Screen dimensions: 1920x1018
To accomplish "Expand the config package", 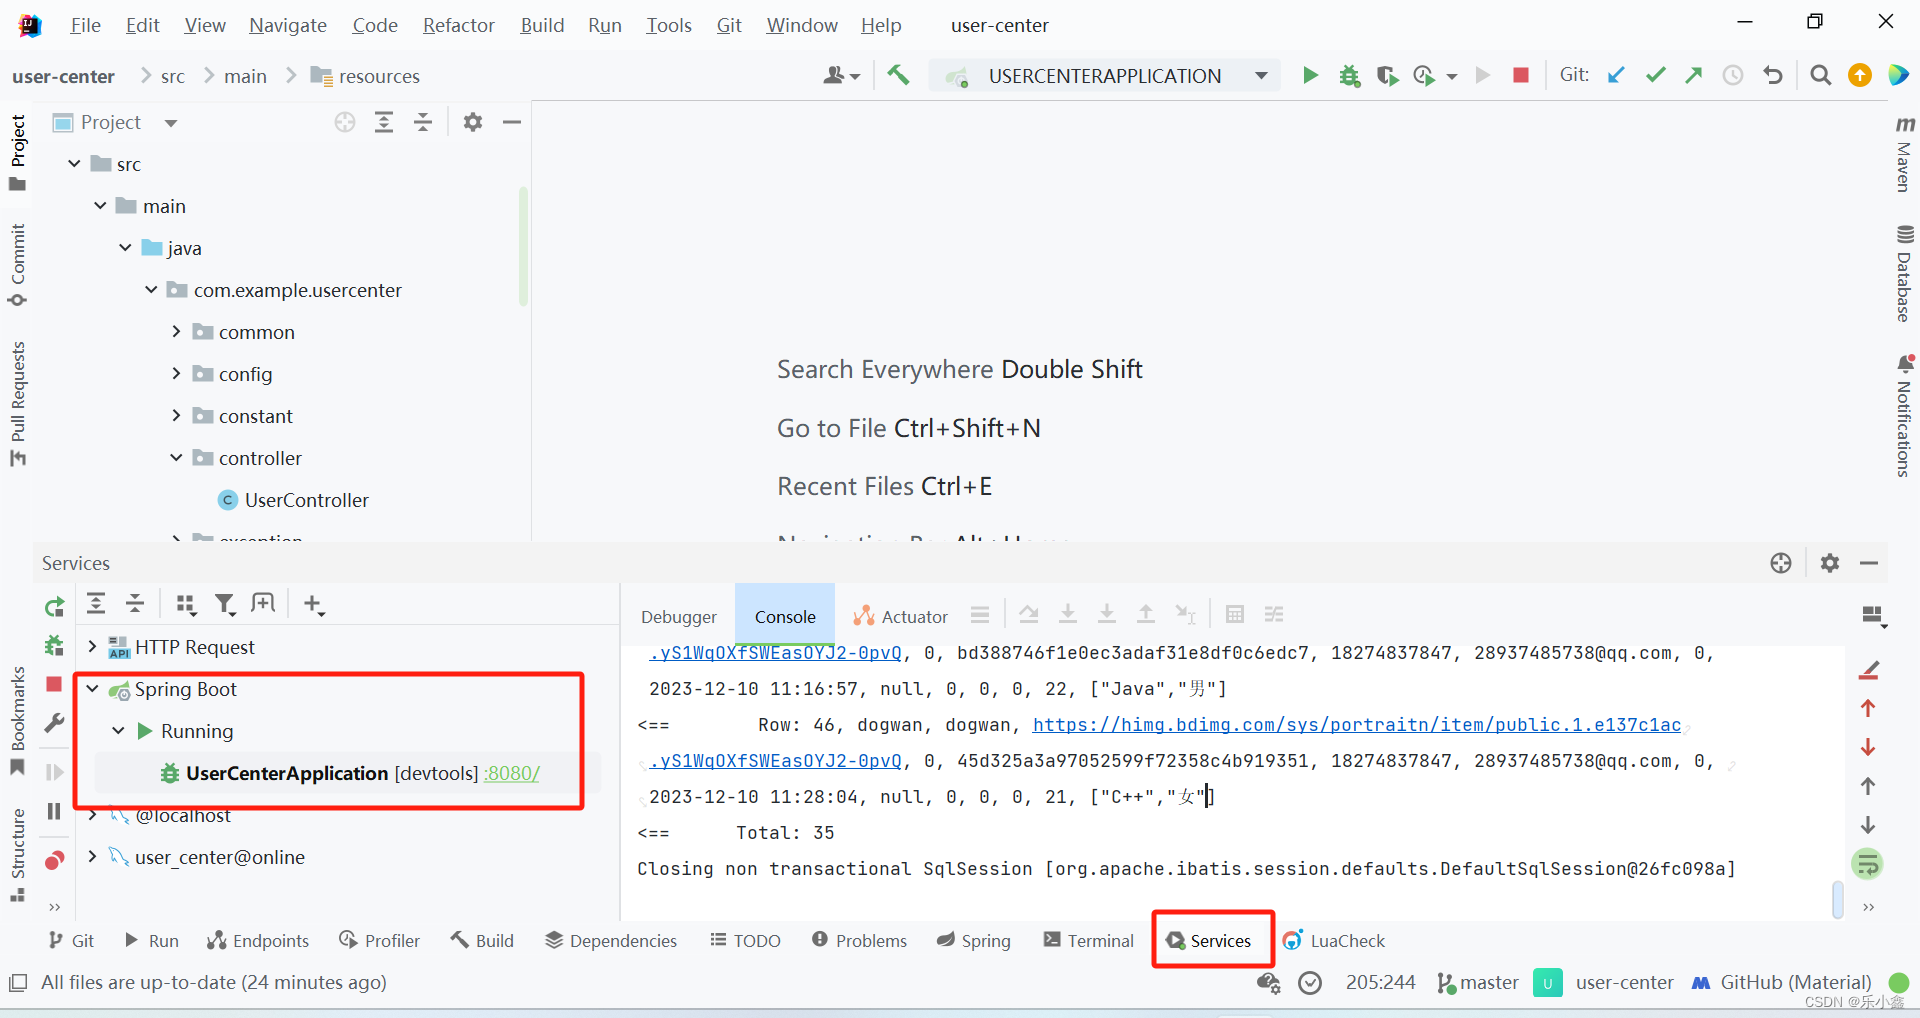I will click(176, 373).
